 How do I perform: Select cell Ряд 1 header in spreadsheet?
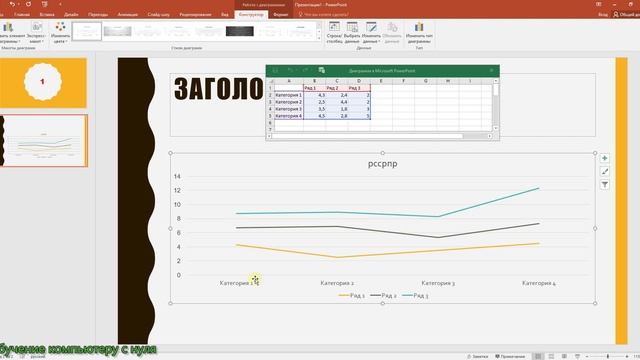click(x=314, y=88)
